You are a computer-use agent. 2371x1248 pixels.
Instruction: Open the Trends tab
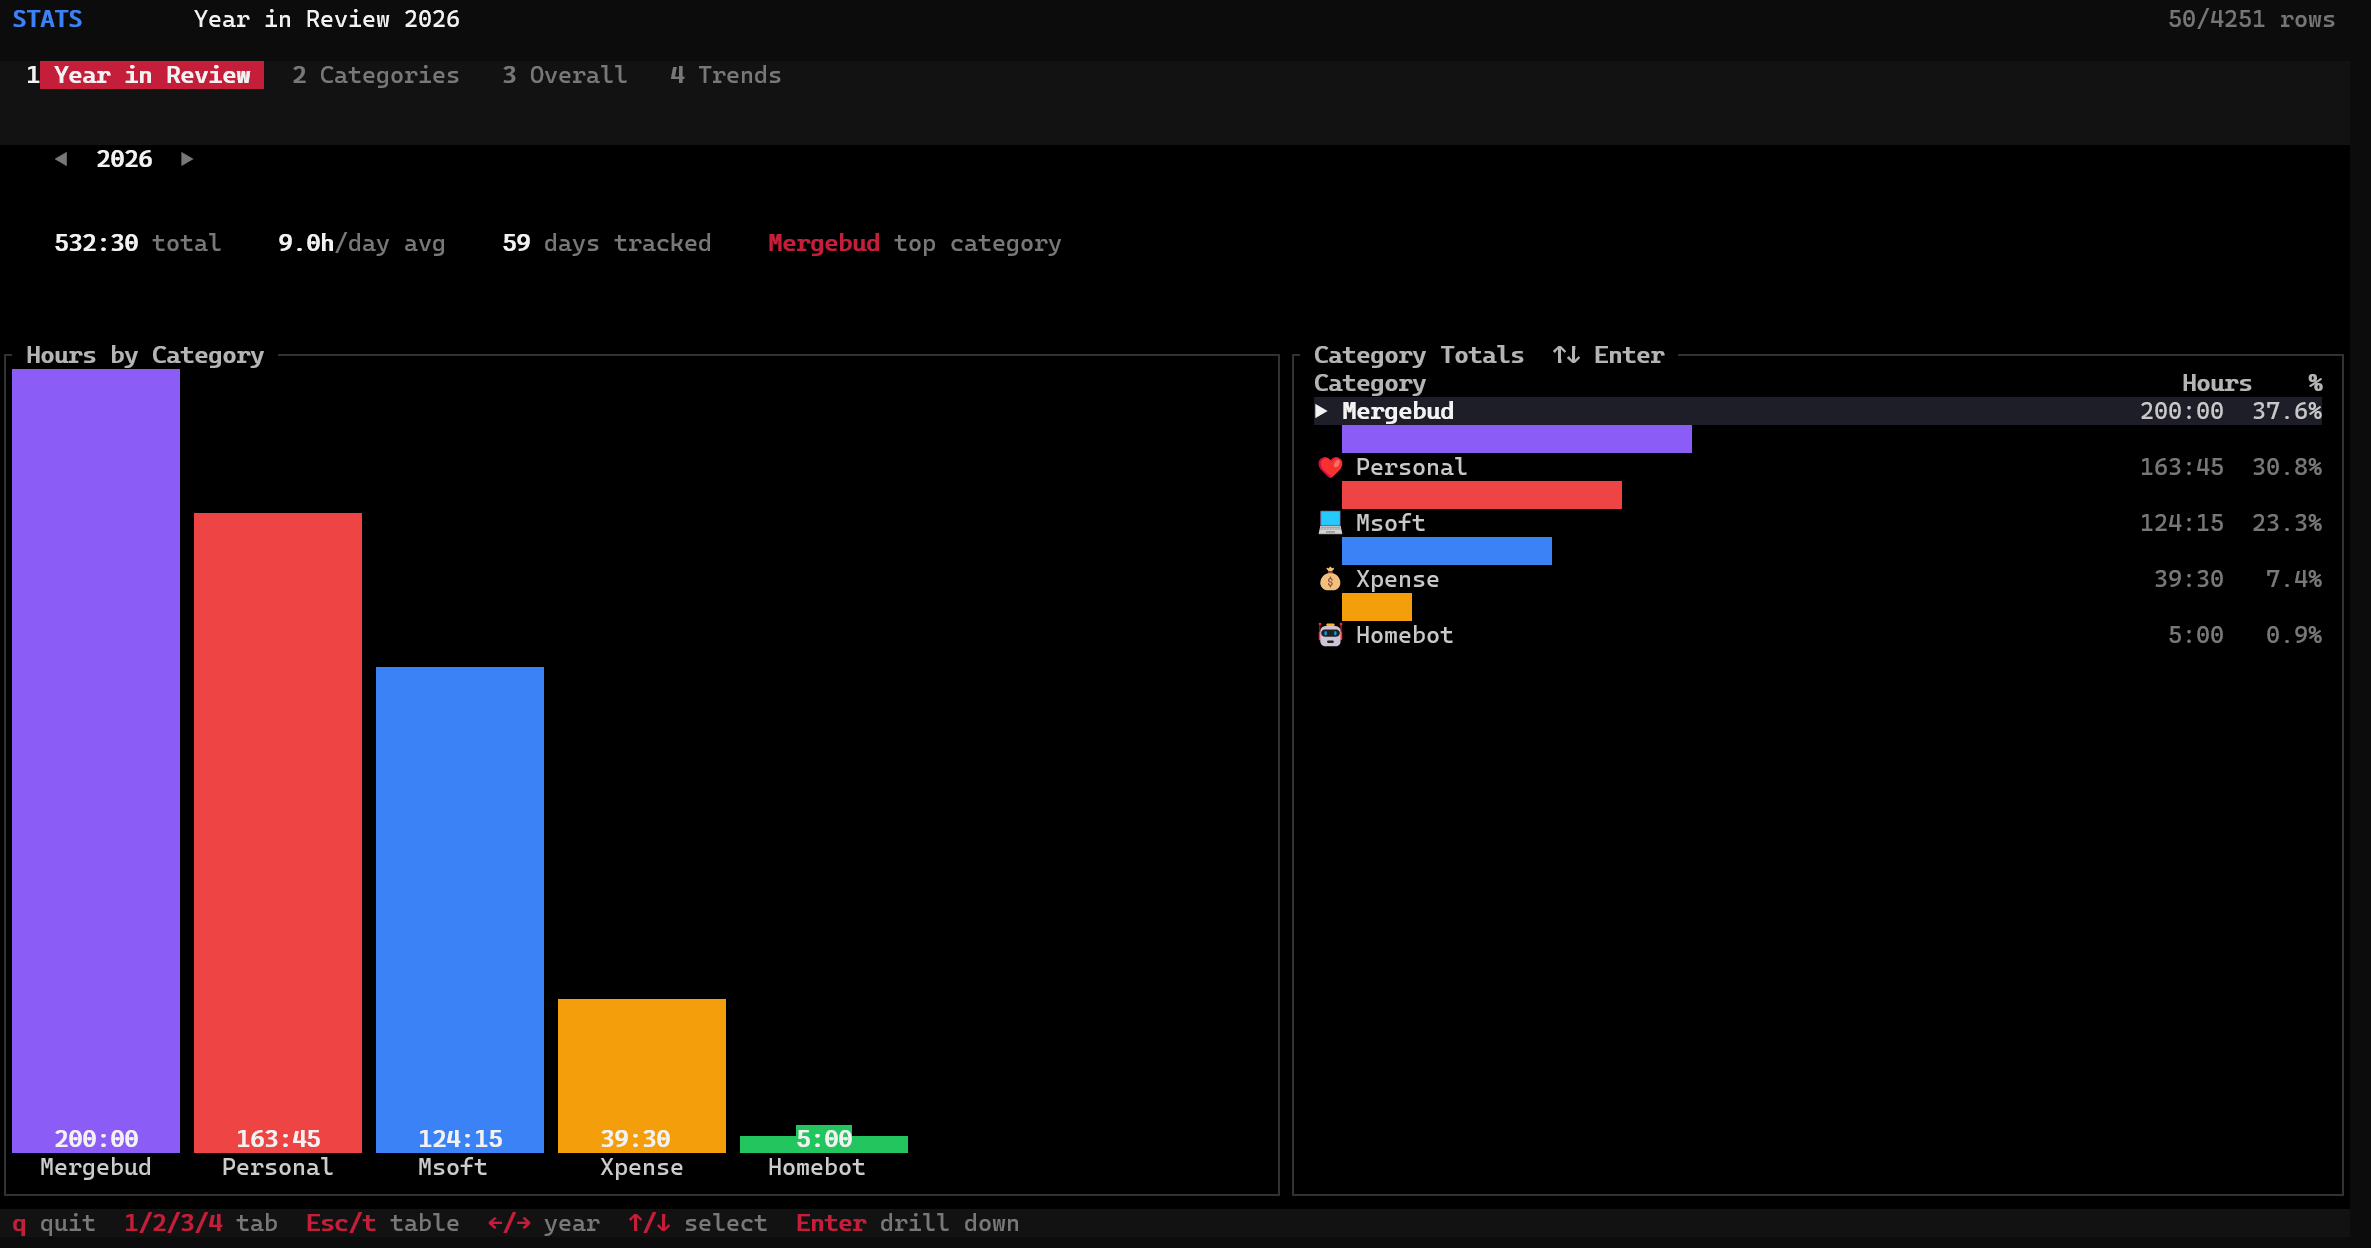(x=726, y=75)
